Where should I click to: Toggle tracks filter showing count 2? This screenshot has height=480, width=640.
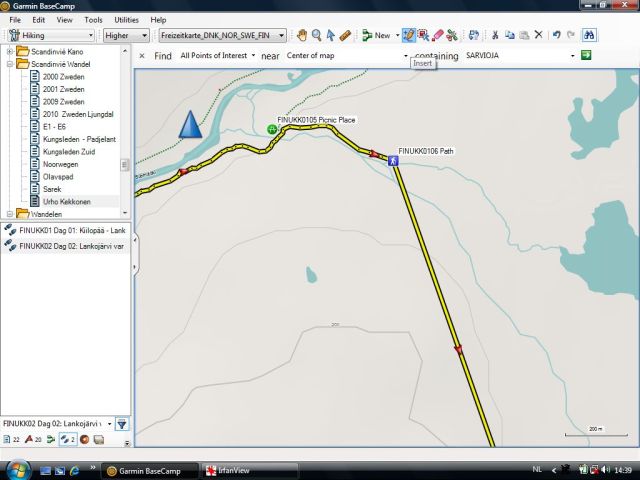67,439
